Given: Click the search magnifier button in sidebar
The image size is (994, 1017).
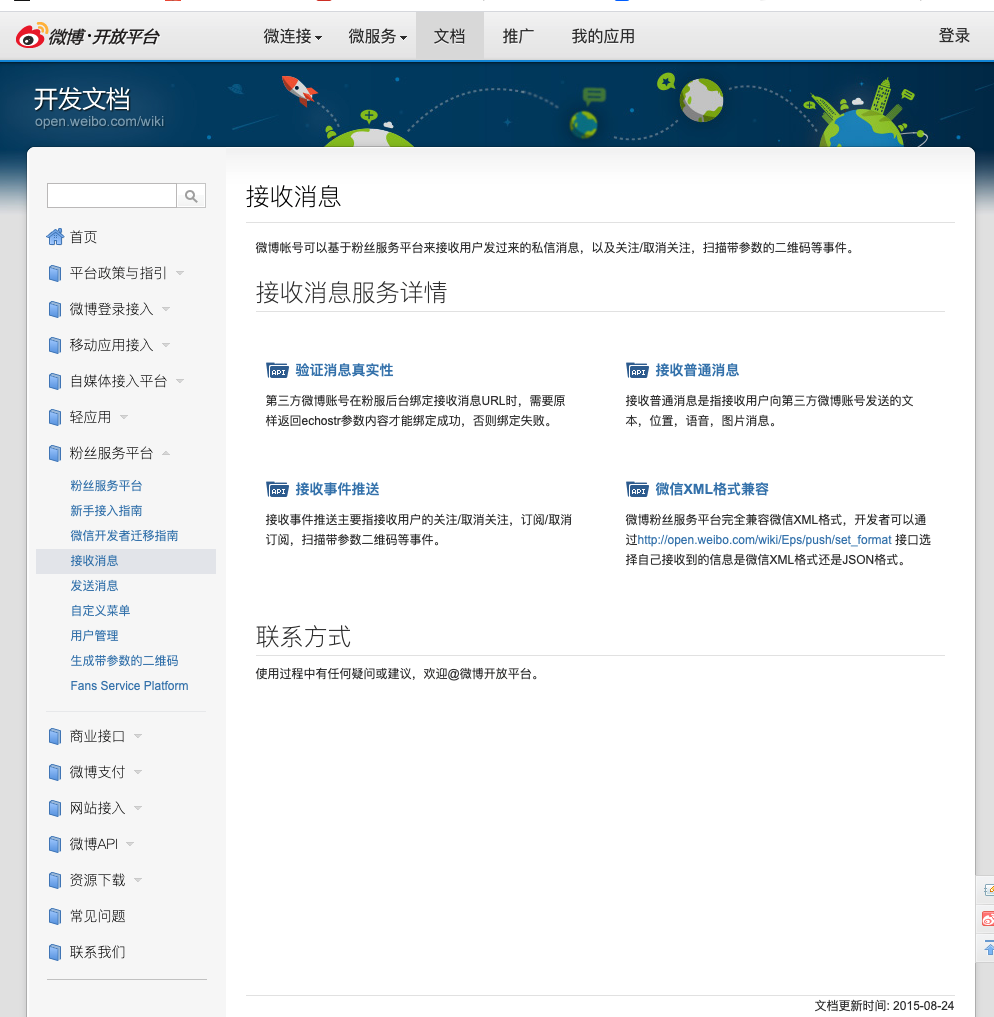Looking at the screenshot, I should [x=190, y=195].
